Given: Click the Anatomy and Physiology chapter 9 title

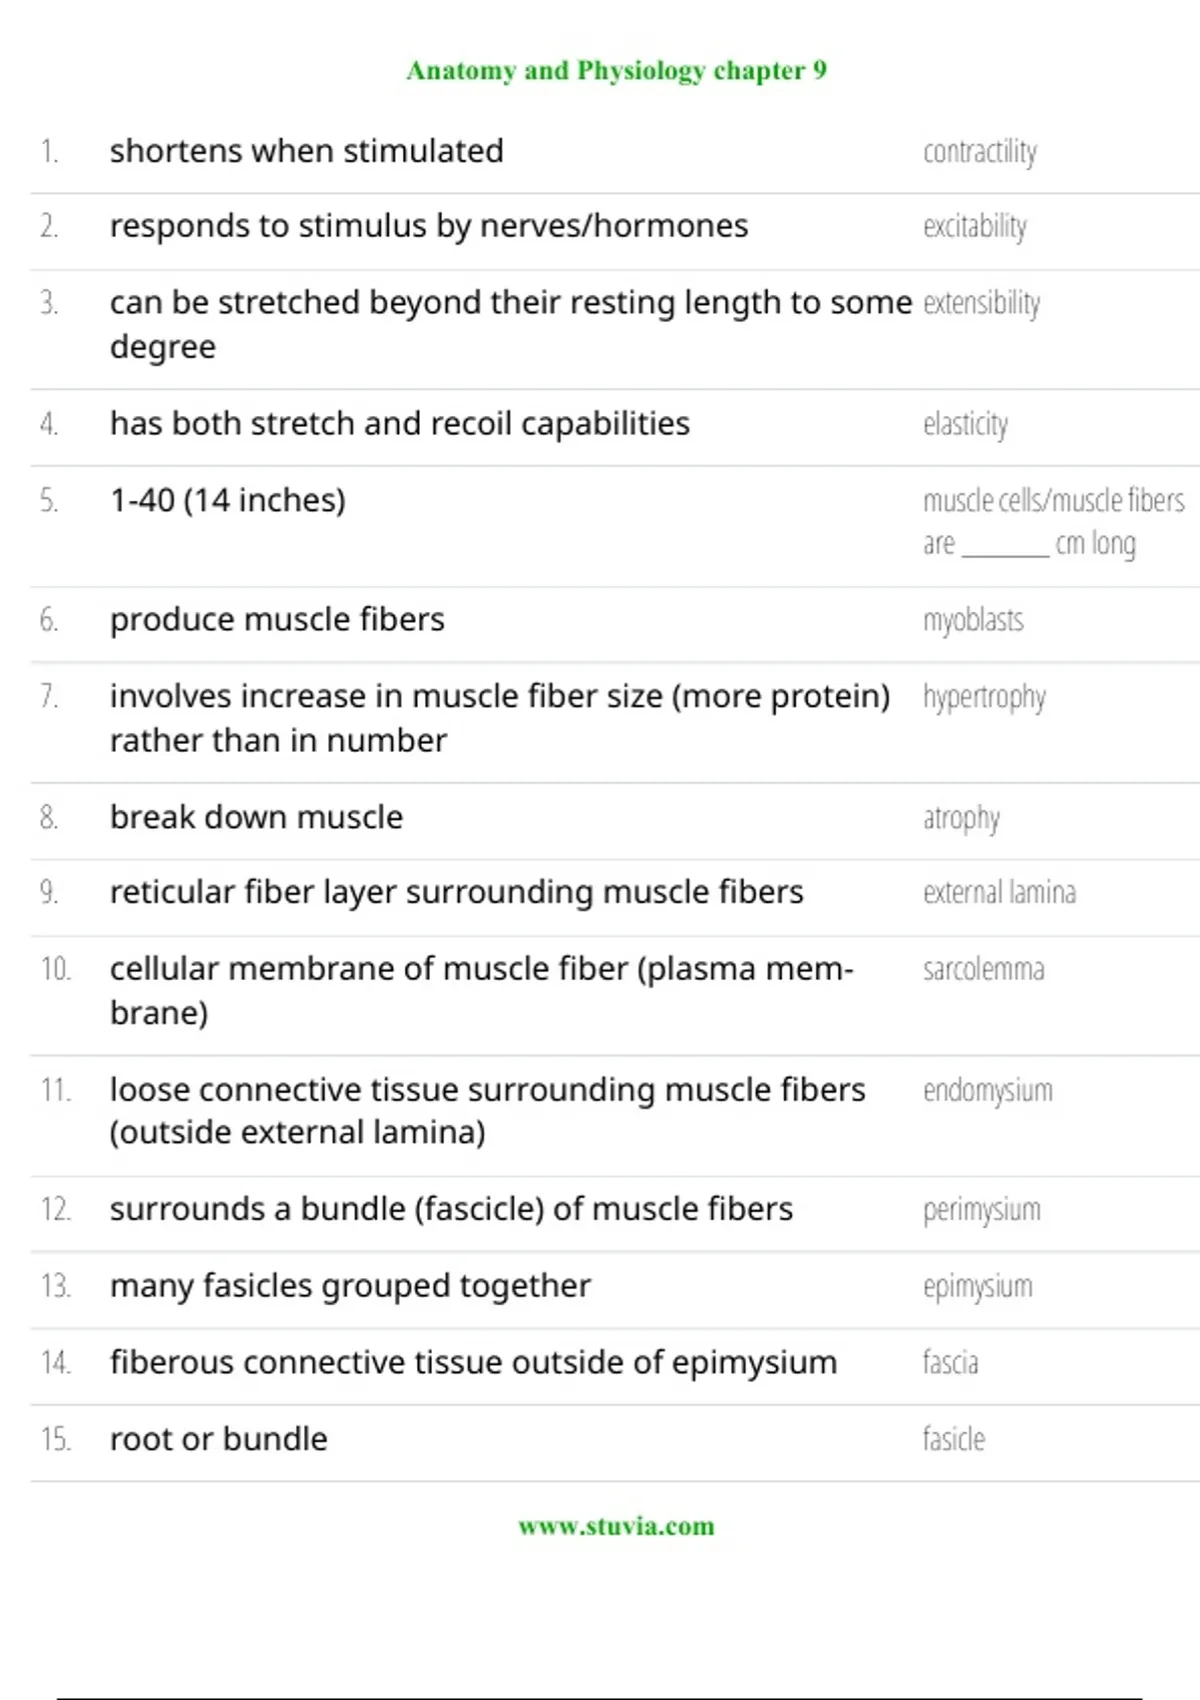Looking at the screenshot, I should [616, 70].
